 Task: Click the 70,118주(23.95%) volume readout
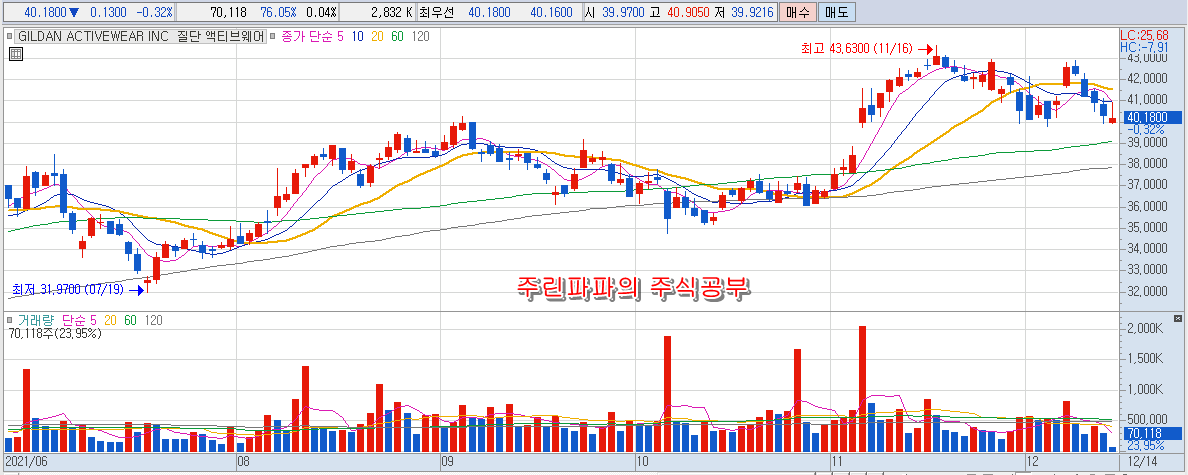(x=55, y=333)
